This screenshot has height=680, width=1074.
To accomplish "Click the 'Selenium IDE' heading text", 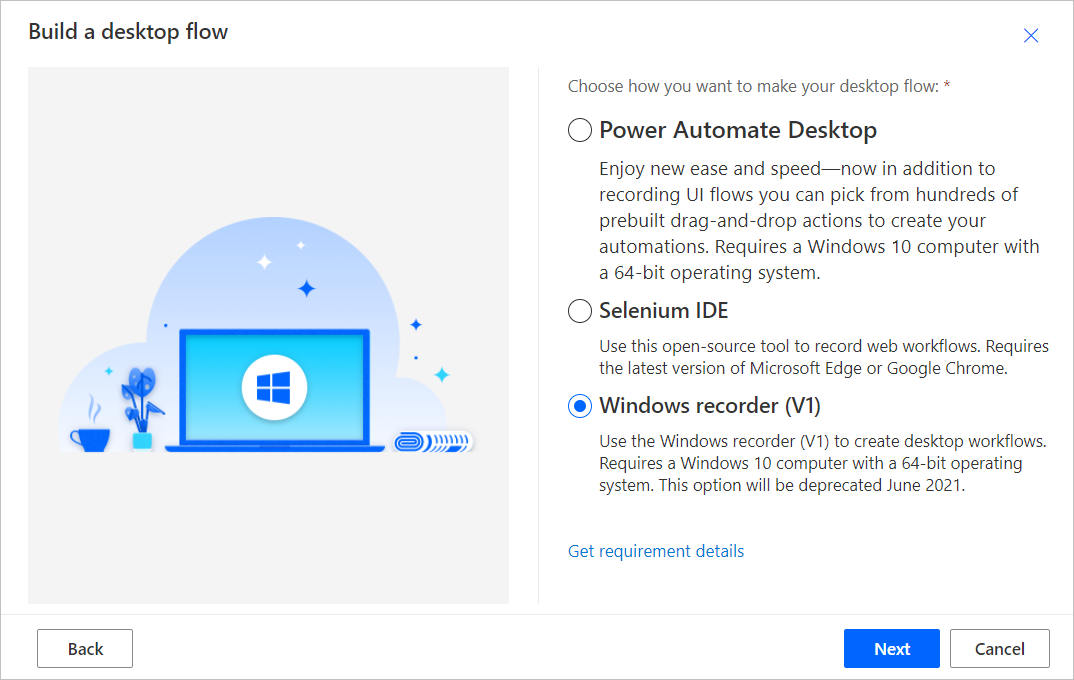I will point(663,311).
